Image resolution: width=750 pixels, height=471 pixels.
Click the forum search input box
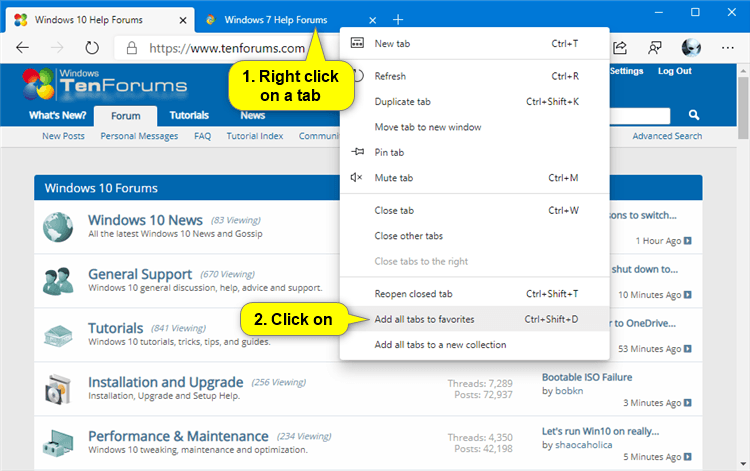pos(640,115)
